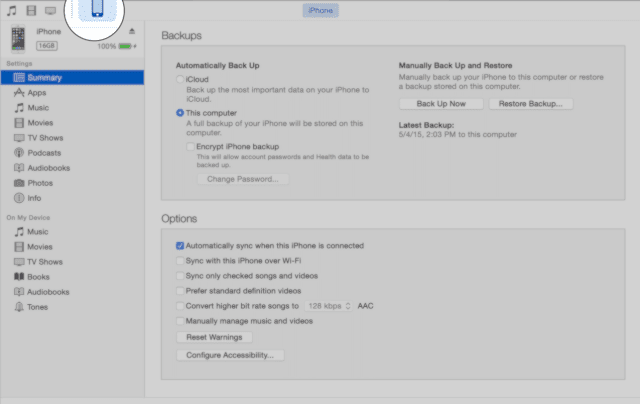Click the iPhone device icon in toolbar
640x404 pixels.
coord(97,8)
